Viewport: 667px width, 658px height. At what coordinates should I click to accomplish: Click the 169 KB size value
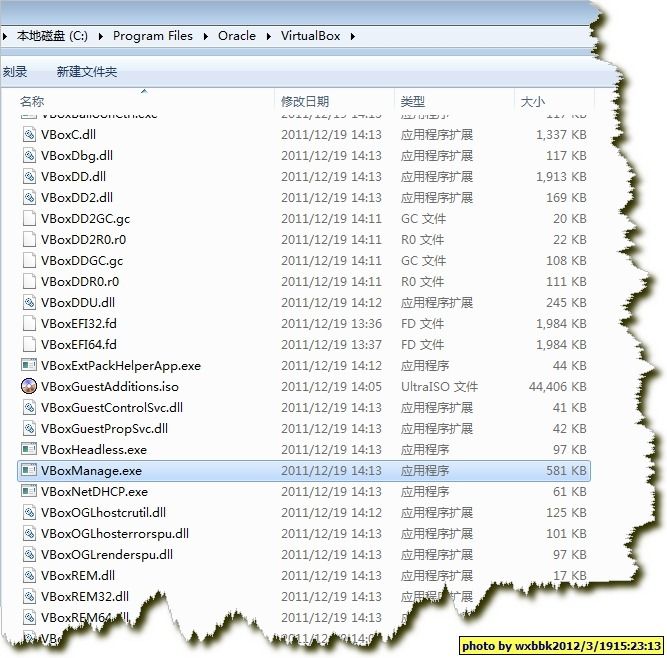point(567,197)
